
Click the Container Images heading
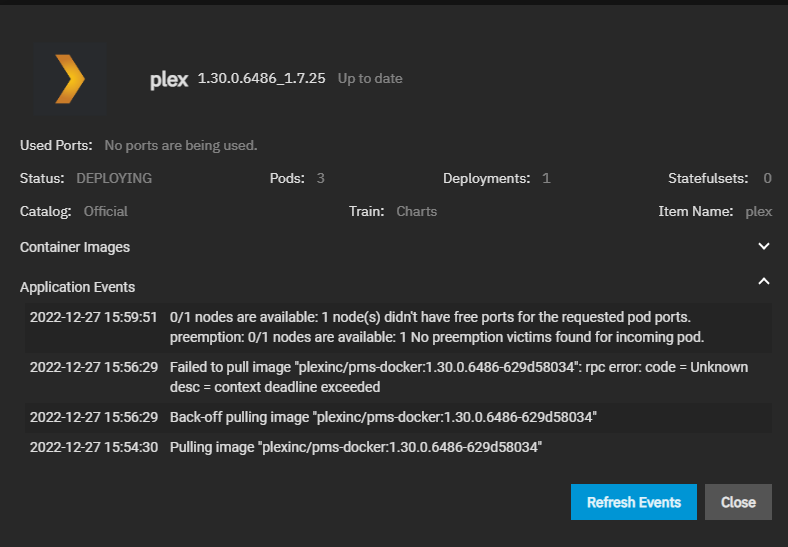click(x=75, y=247)
